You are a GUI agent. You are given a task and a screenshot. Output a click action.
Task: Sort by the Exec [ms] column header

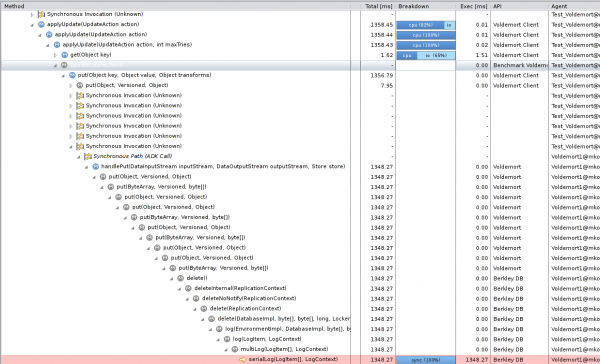(x=473, y=6)
